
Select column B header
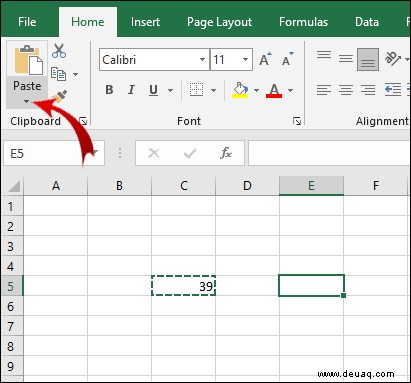[x=119, y=186]
